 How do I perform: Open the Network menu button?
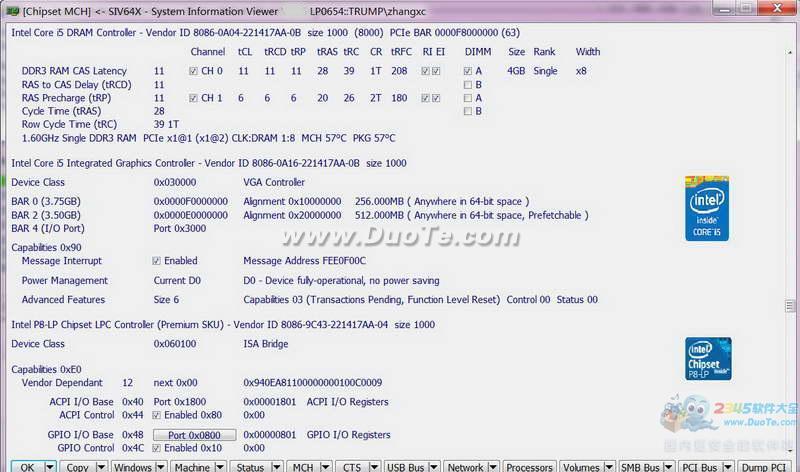tap(466, 467)
